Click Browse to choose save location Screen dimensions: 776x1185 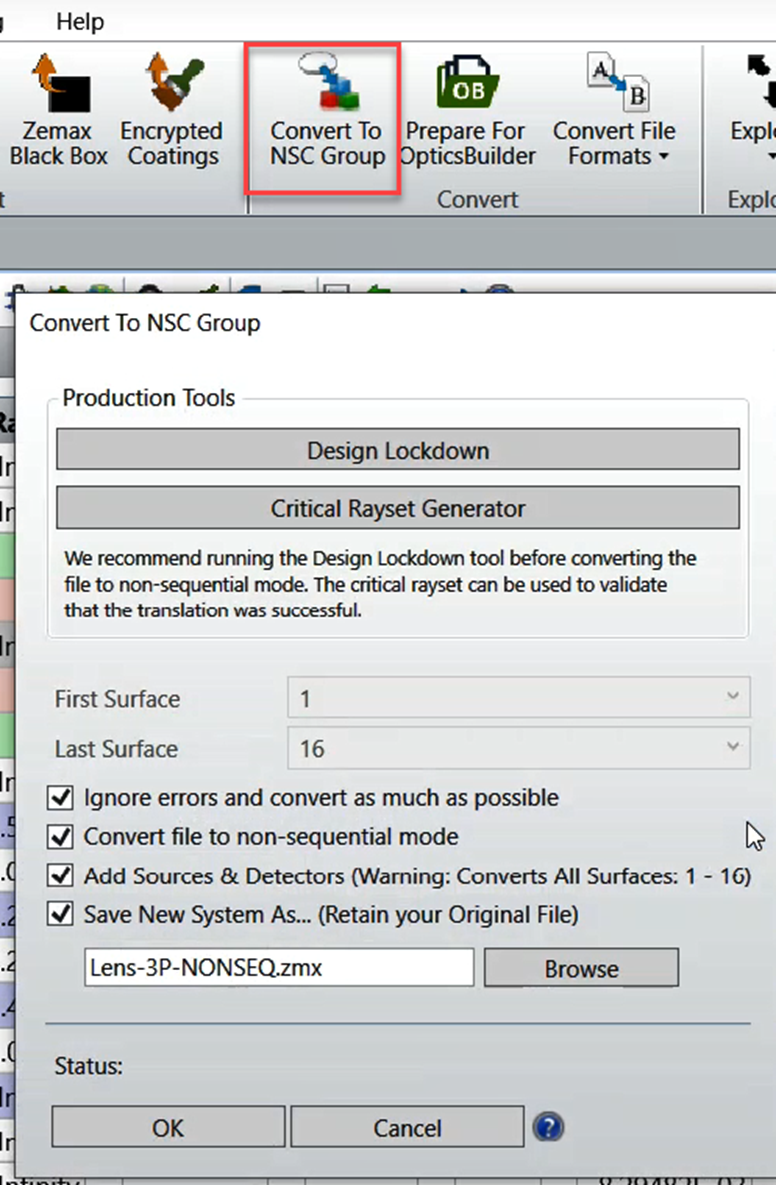click(x=581, y=968)
